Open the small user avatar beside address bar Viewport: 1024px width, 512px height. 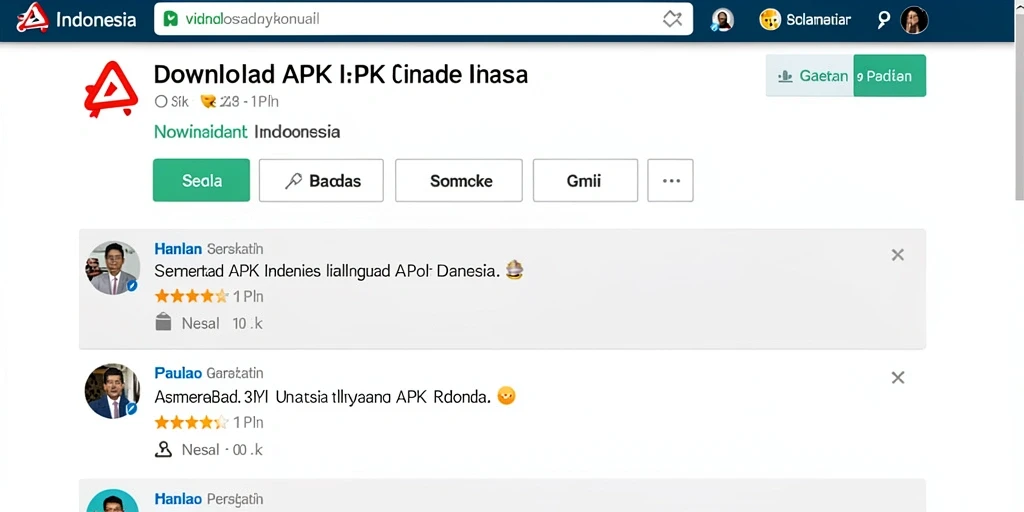[x=722, y=20]
